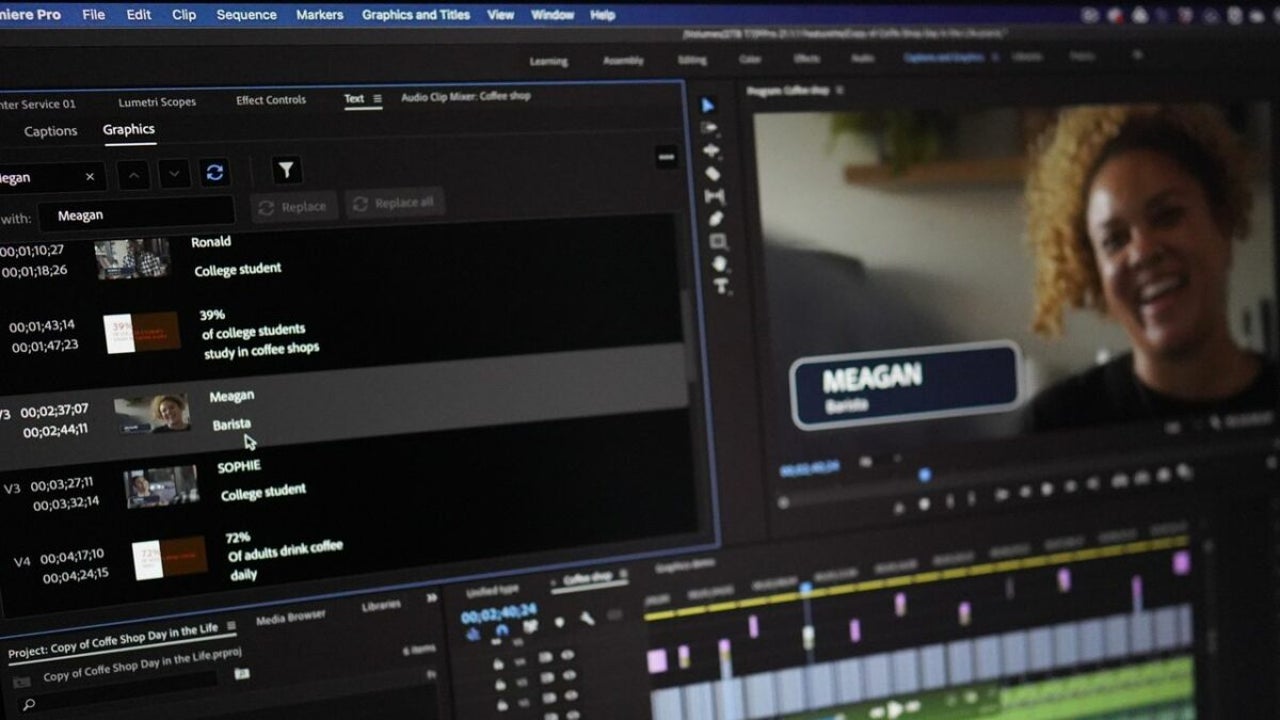Open the Text panel hamburger menu

click(376, 98)
